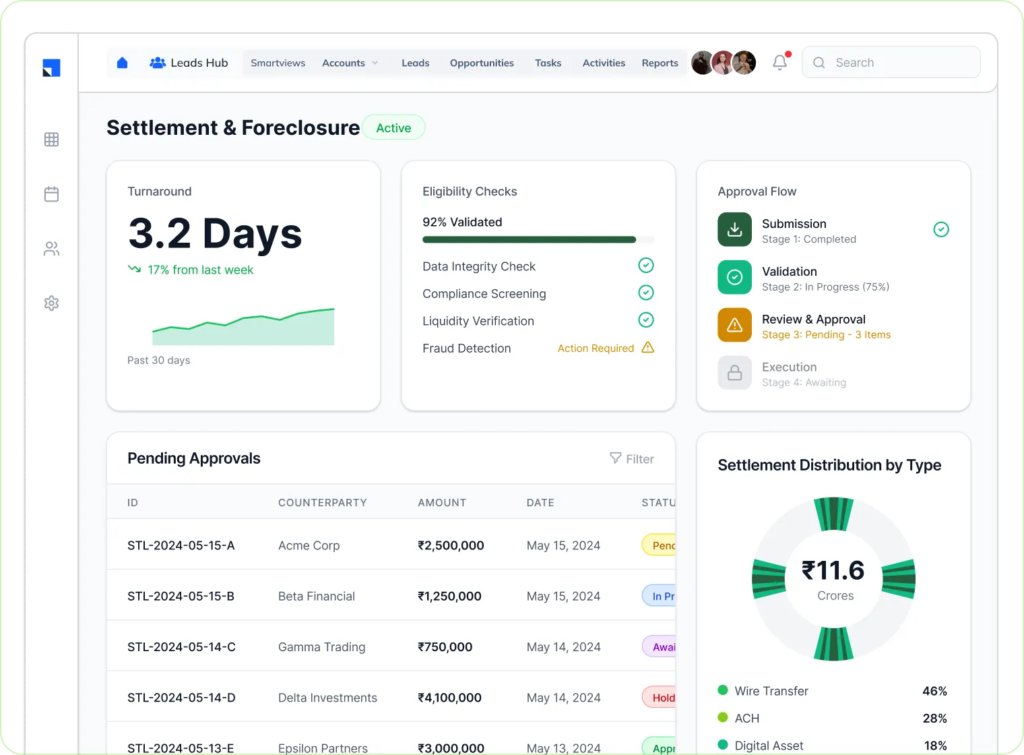The width and height of the screenshot is (1024, 755).
Task: Click the Digital Asset legend dot
Action: tap(723, 745)
